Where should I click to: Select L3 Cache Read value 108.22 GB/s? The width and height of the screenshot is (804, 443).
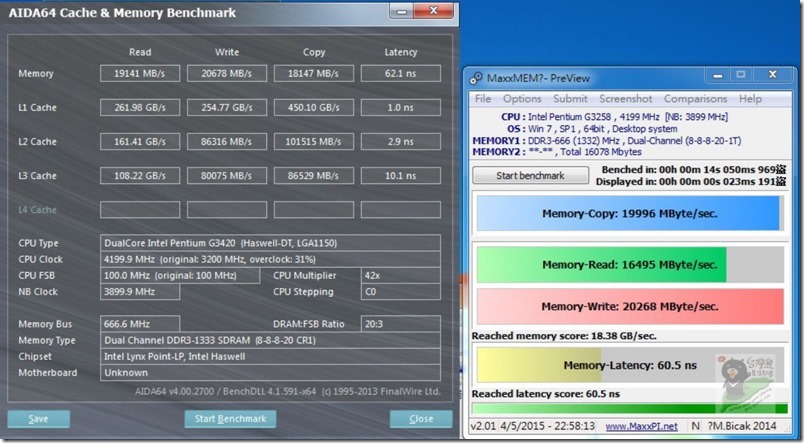[140, 175]
